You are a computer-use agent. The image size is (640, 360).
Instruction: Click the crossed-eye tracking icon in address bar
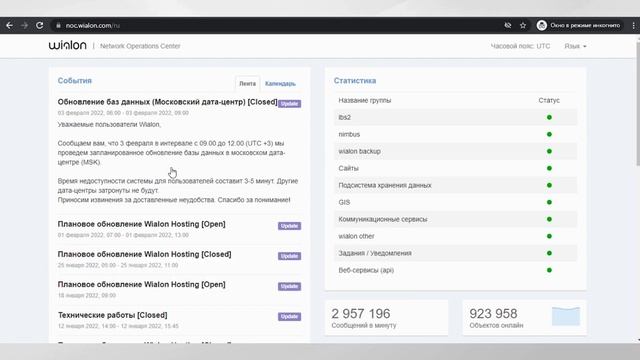(508, 25)
